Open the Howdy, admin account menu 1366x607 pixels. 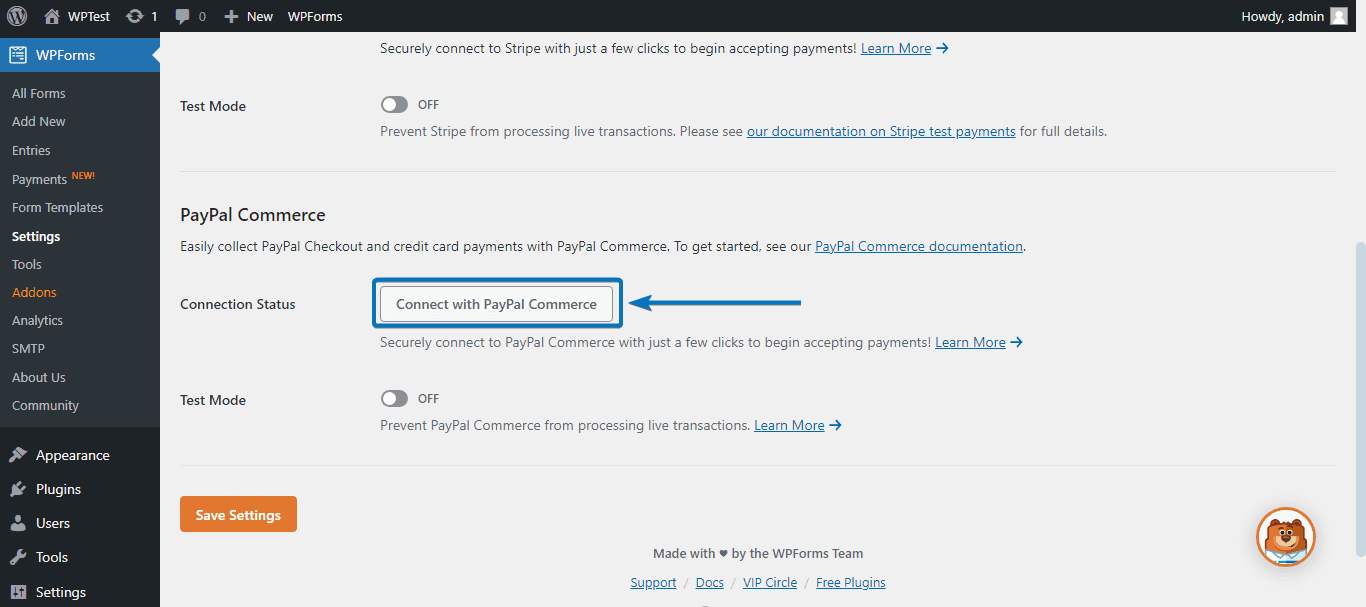click(x=1294, y=16)
